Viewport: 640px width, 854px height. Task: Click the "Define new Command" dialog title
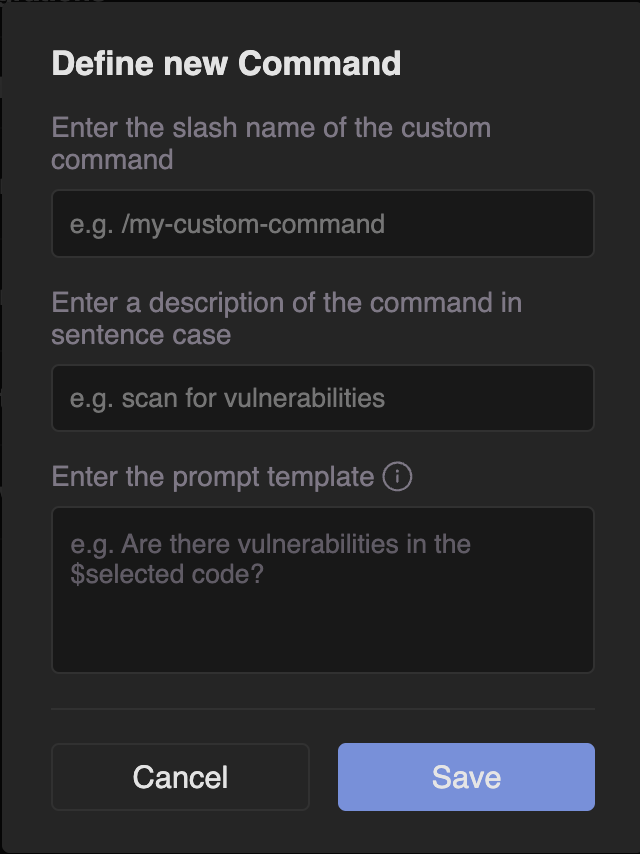click(x=226, y=64)
